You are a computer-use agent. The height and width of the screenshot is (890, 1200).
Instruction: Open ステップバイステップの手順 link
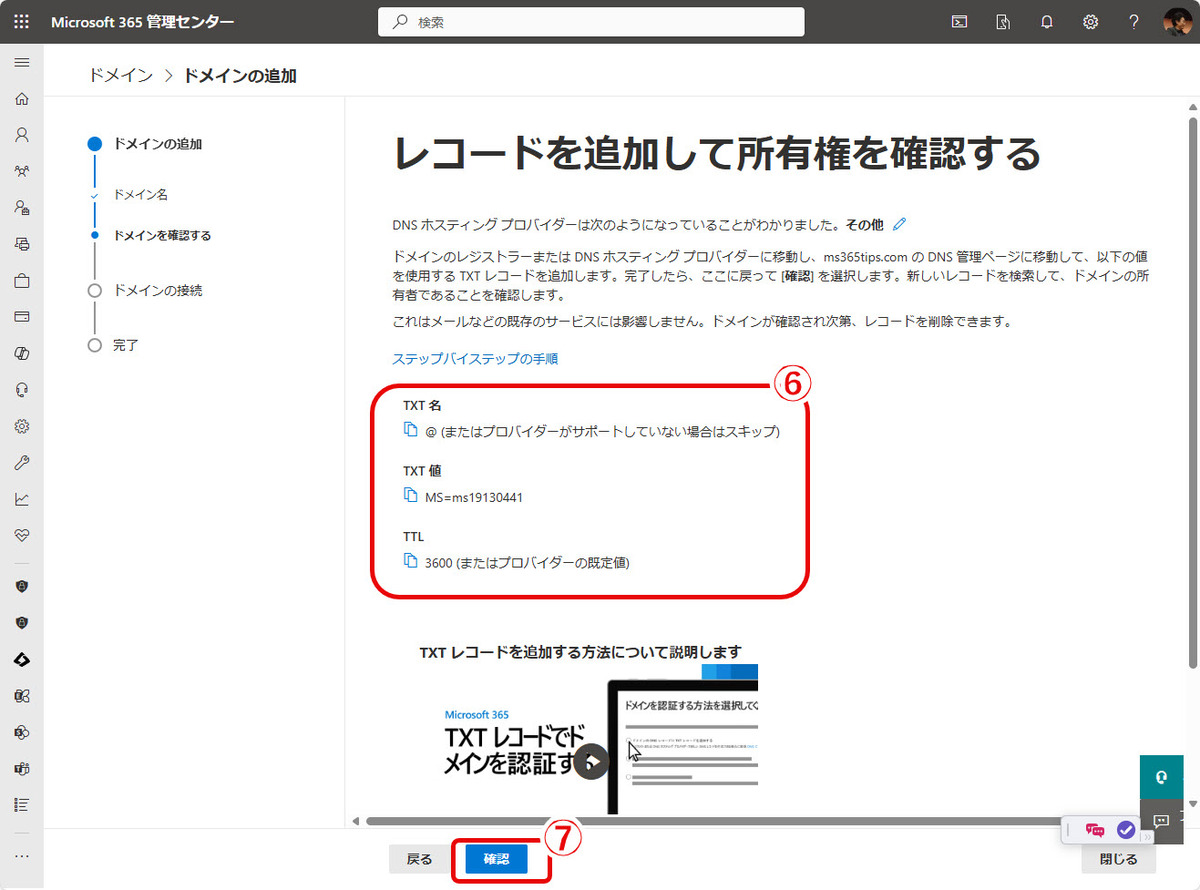click(475, 358)
